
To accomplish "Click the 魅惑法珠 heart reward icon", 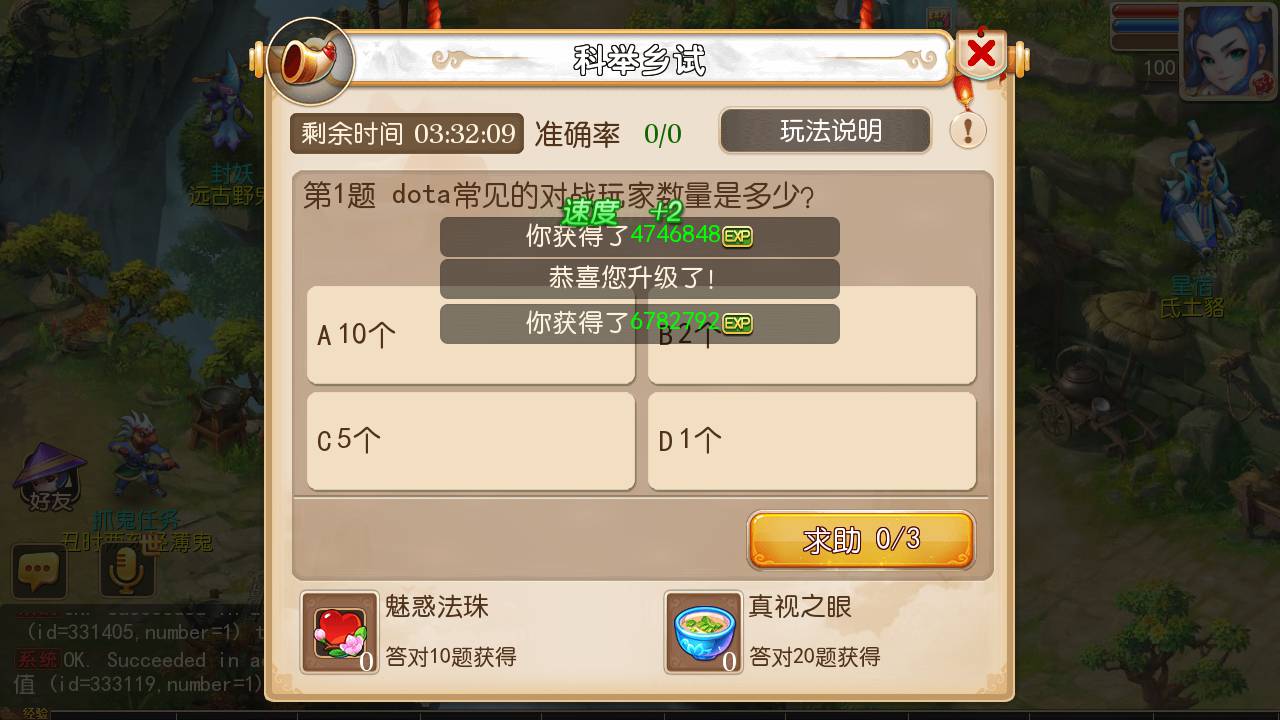I will pyautogui.click(x=340, y=632).
